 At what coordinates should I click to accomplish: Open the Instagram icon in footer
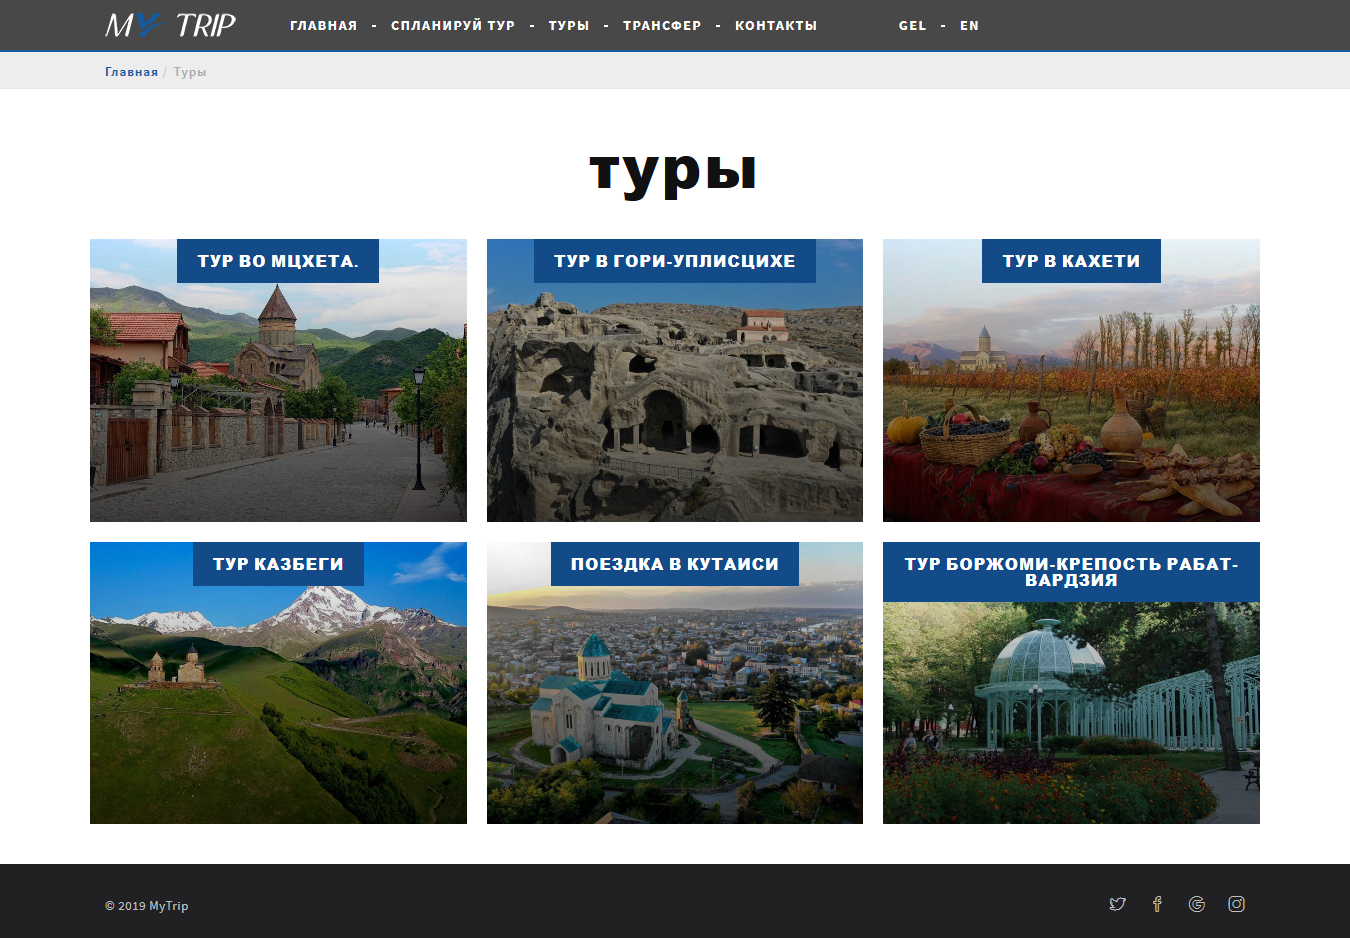(x=1236, y=904)
